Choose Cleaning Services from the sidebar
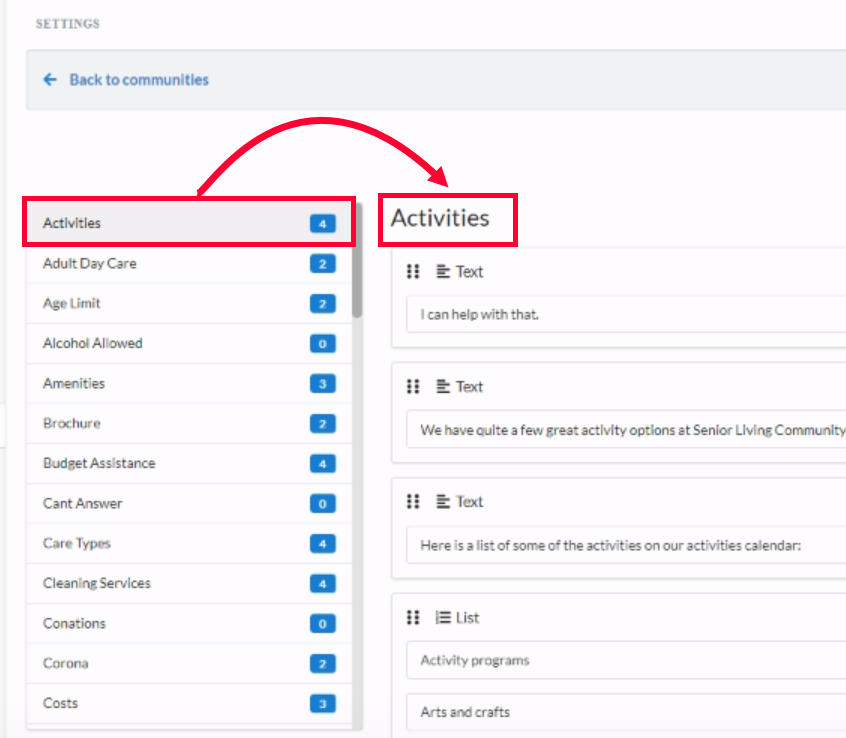846x738 pixels. click(x=97, y=584)
